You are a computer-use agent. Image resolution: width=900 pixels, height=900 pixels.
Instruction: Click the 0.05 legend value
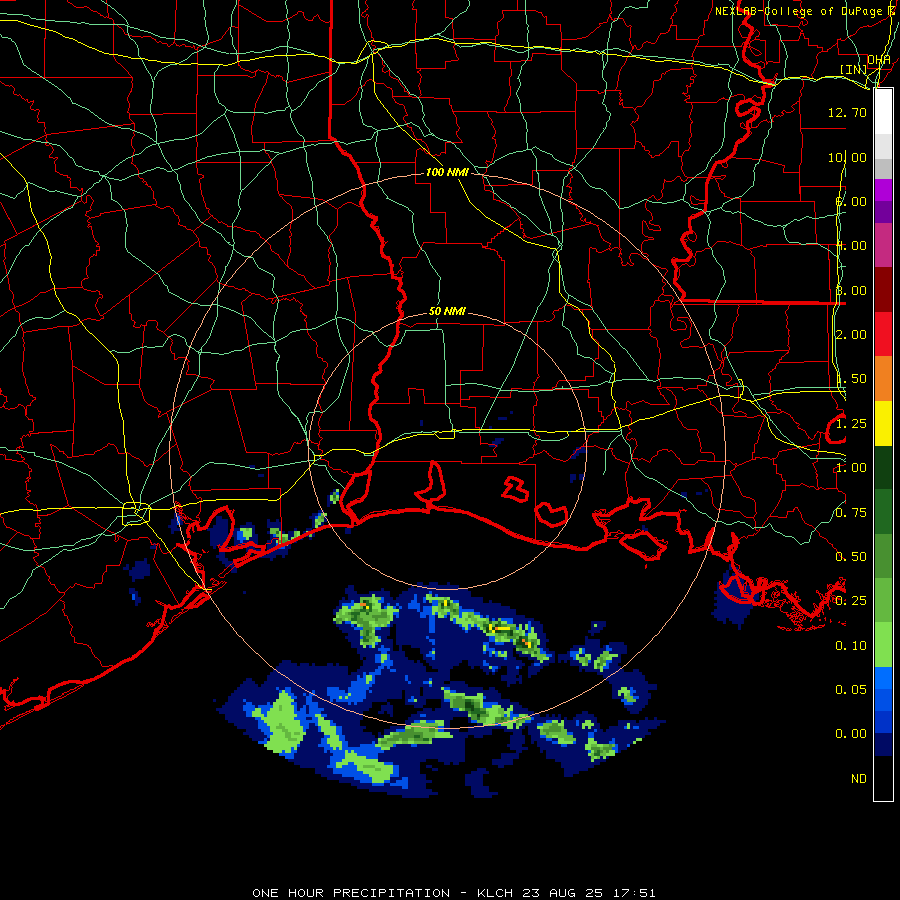pyautogui.click(x=851, y=690)
